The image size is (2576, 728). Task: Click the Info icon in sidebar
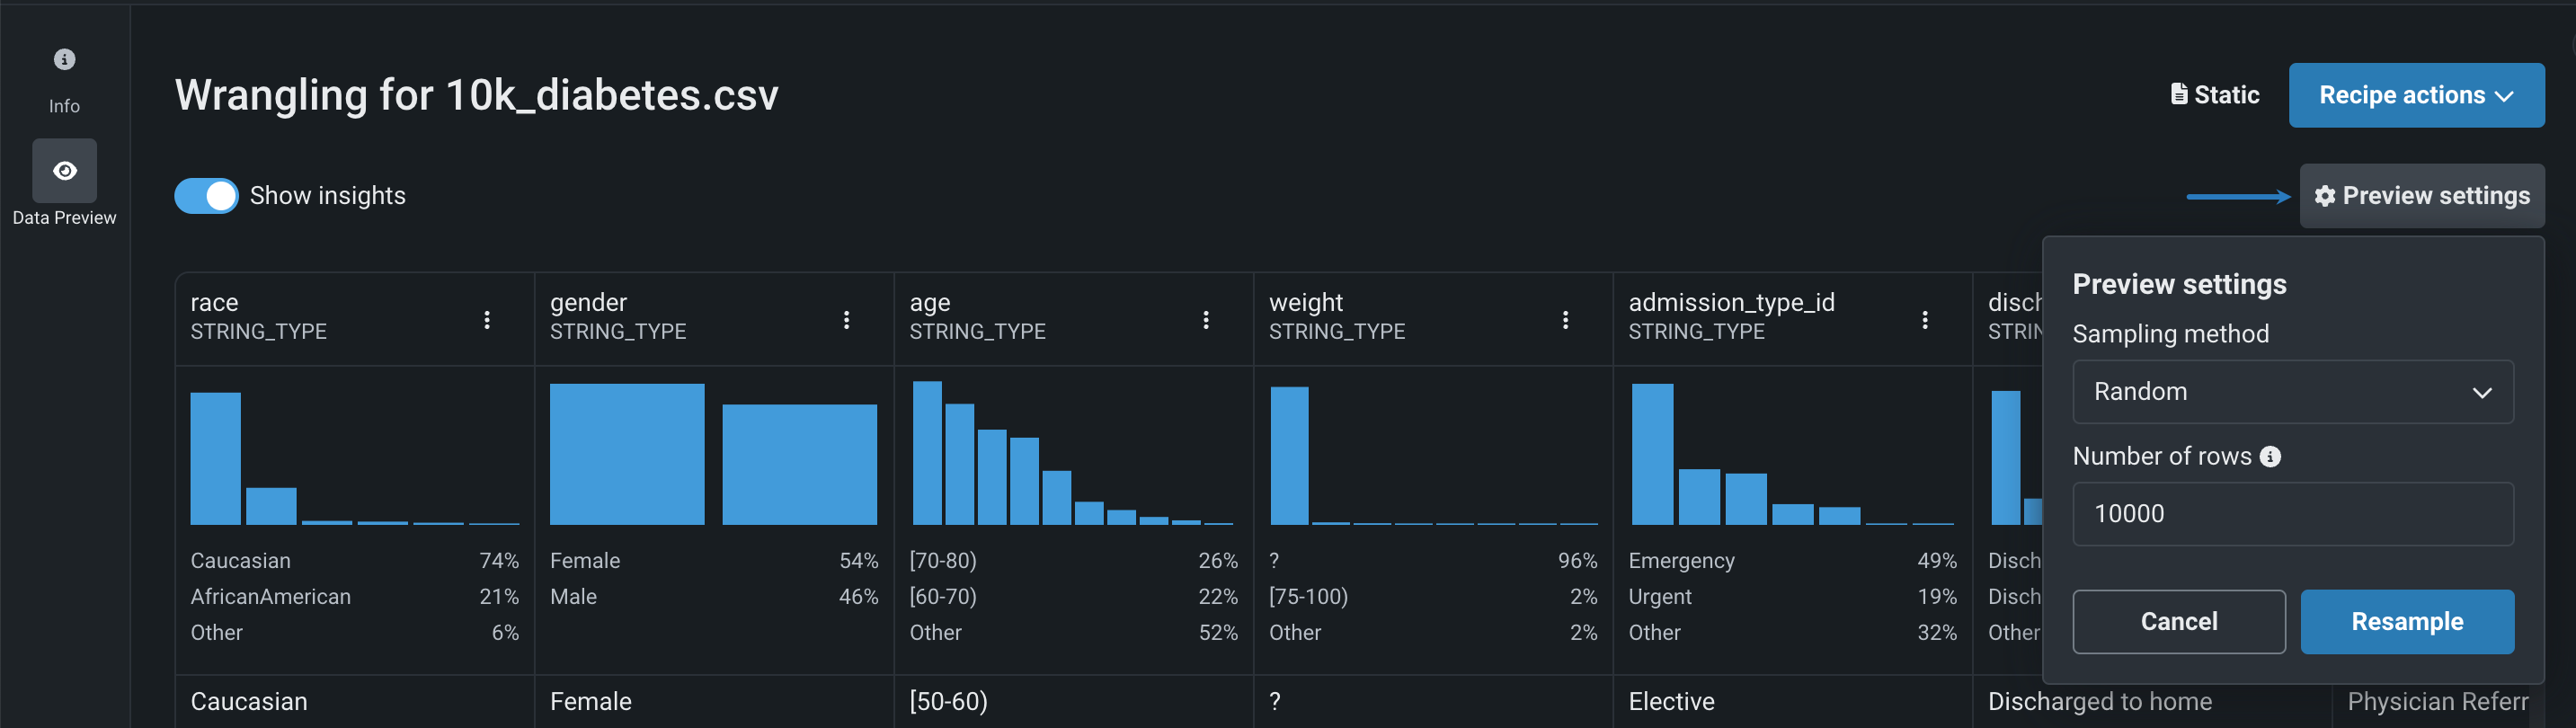click(x=64, y=60)
